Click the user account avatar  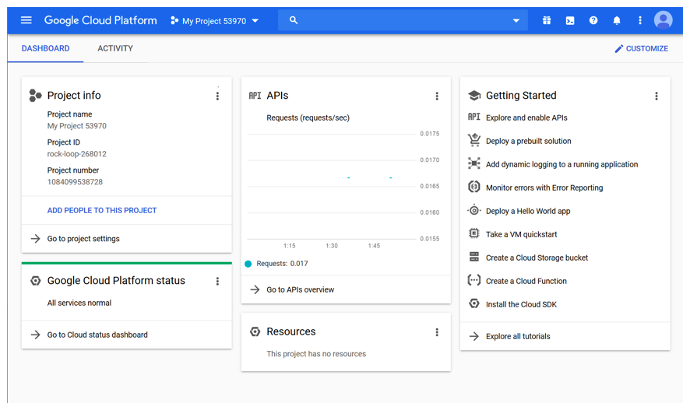[663, 20]
